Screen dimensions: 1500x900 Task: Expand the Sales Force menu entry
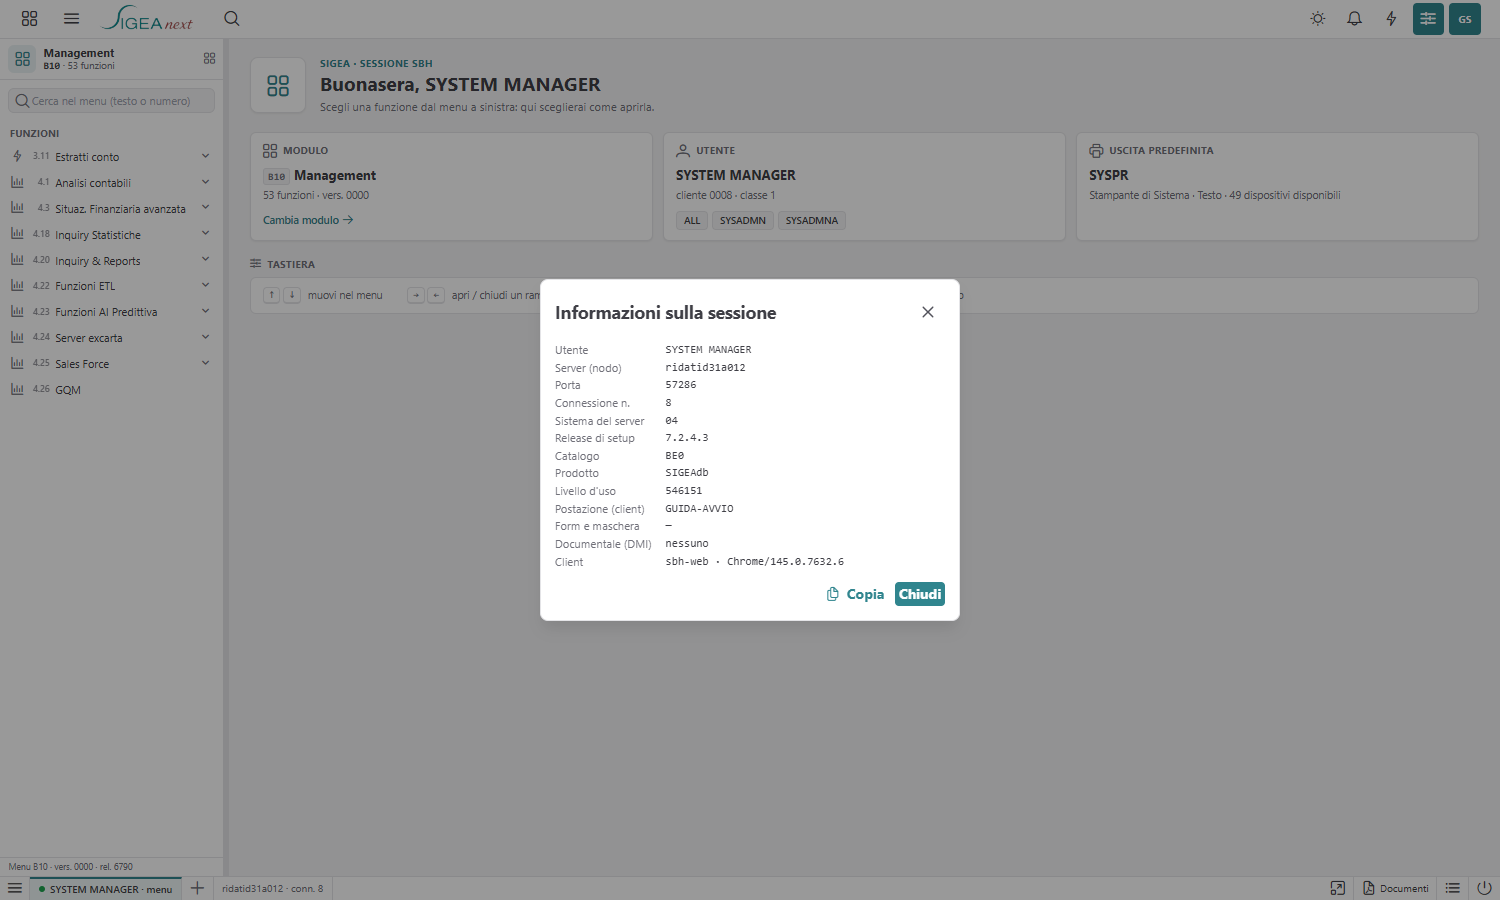click(x=111, y=364)
